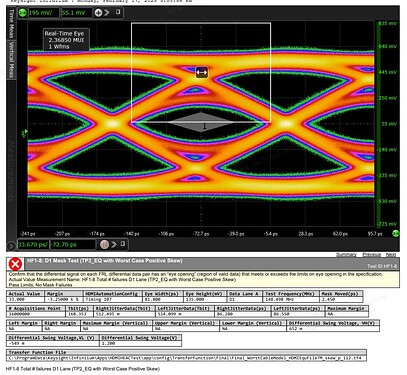The image size is (407, 375).
Task: Click the Eye Height value 135.000
Action: (x=204, y=299)
